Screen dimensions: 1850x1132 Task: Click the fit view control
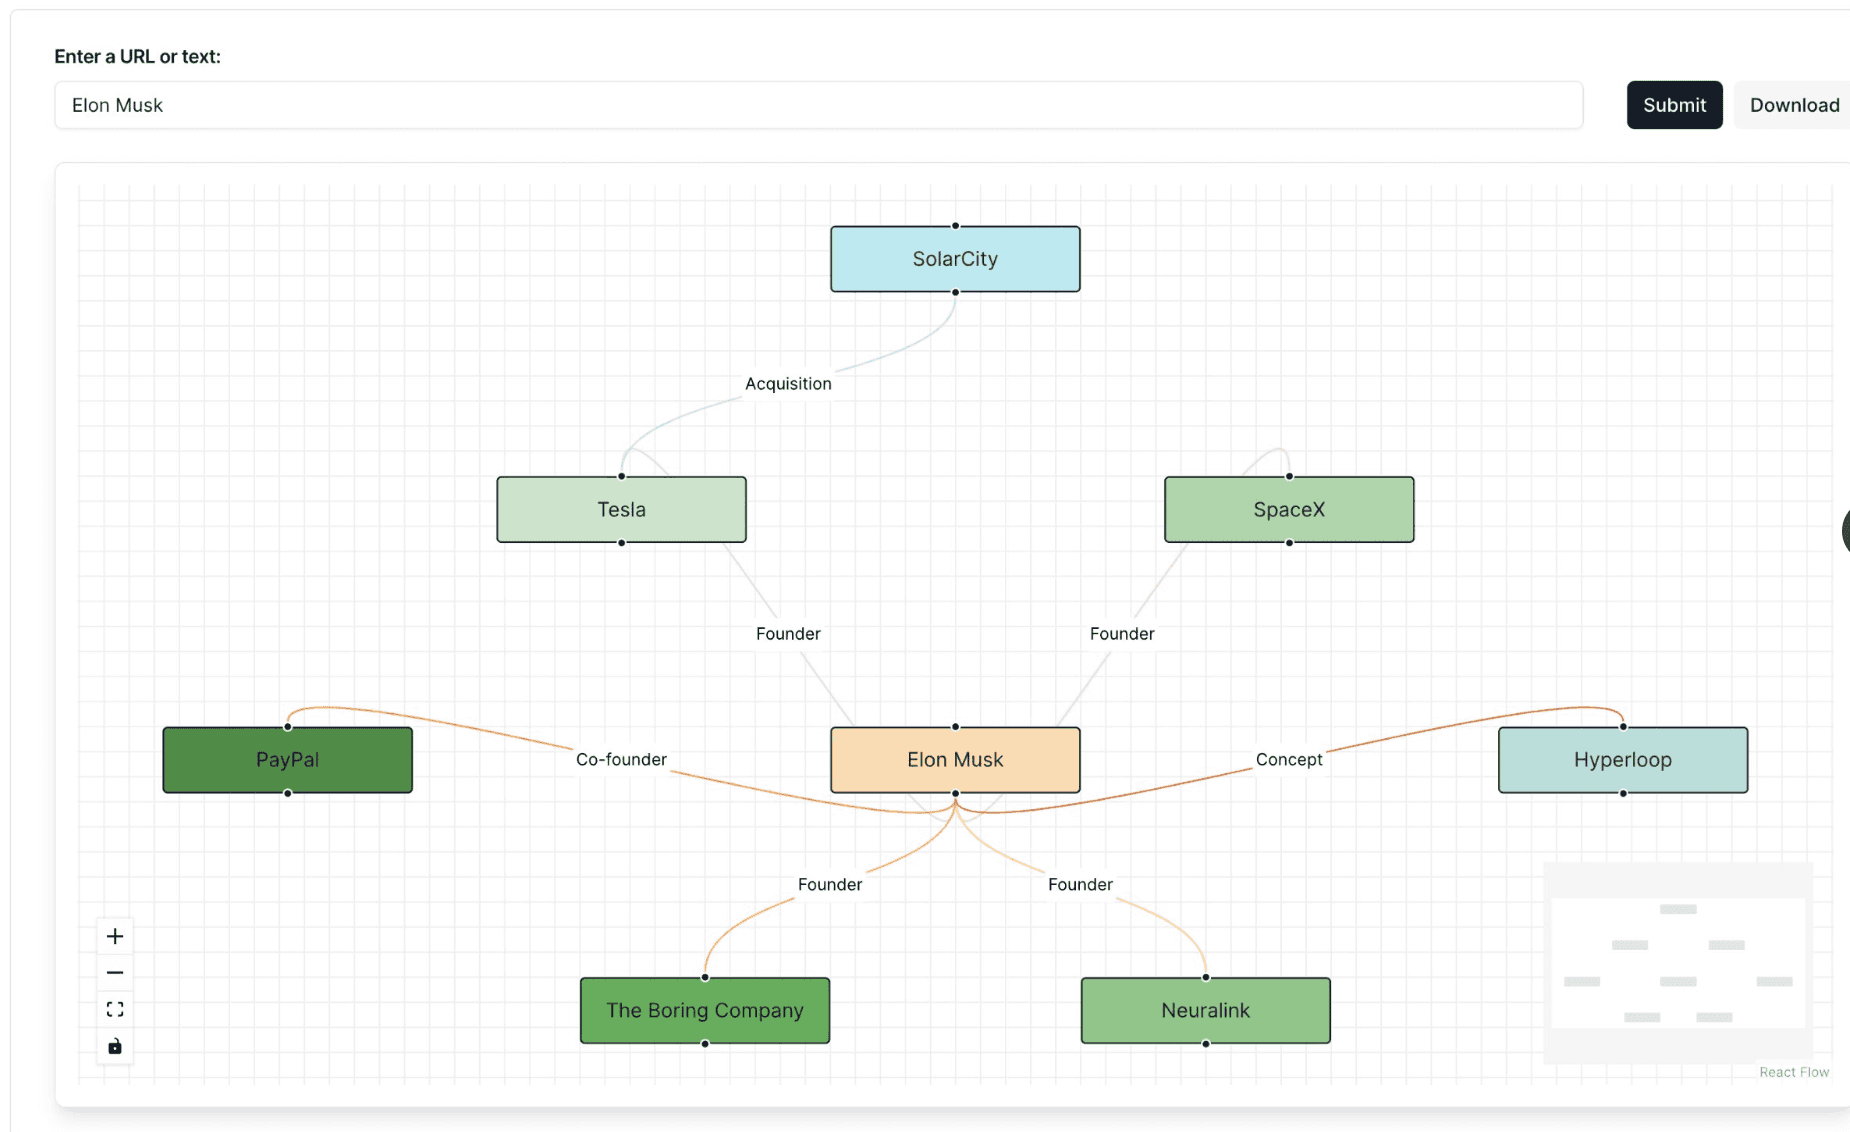coord(115,1009)
